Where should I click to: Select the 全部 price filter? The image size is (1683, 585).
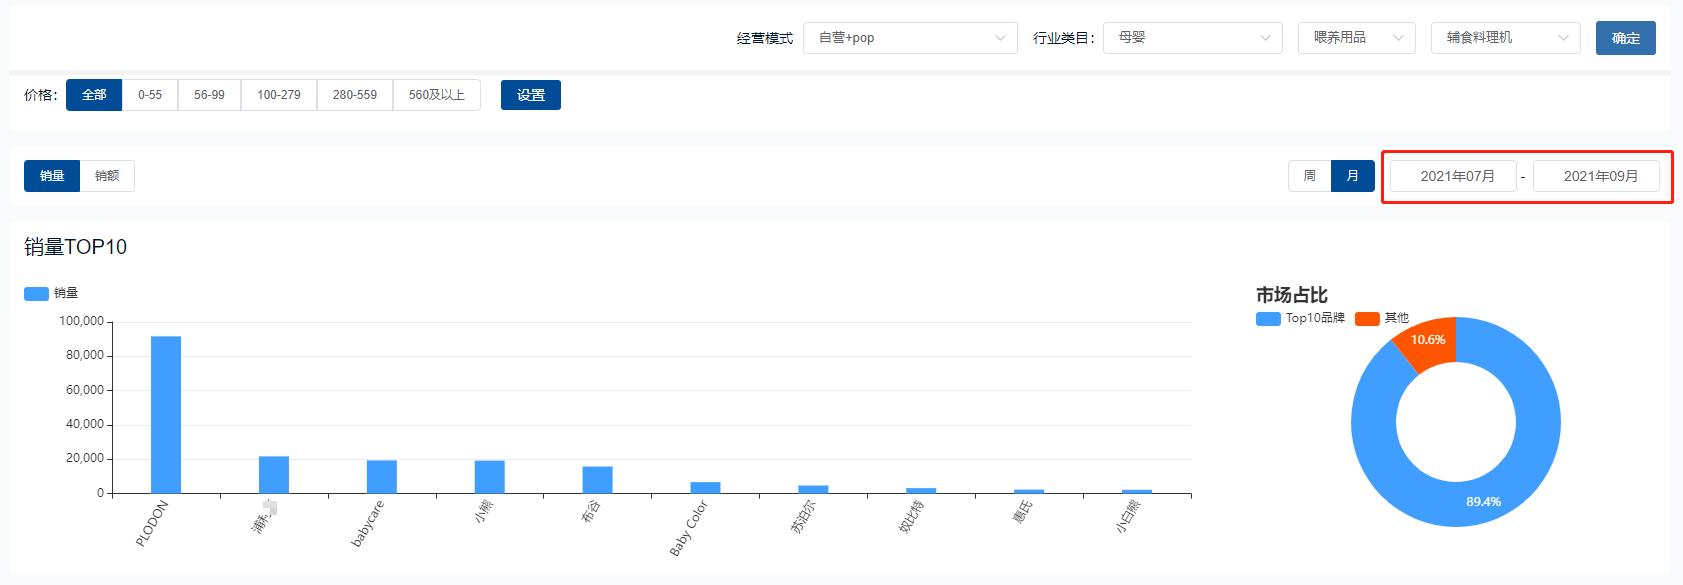94,95
